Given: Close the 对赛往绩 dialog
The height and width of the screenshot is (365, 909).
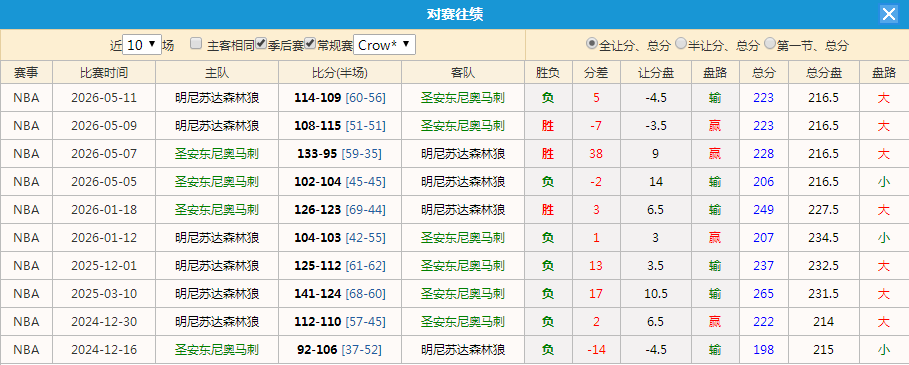Looking at the screenshot, I should pyautogui.click(x=889, y=14).
